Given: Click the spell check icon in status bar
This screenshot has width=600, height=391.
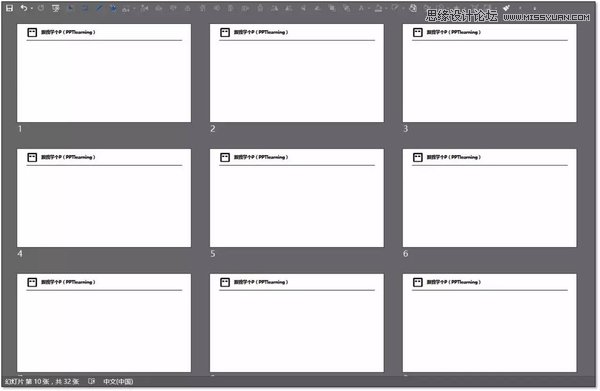Looking at the screenshot, I should tap(91, 381).
